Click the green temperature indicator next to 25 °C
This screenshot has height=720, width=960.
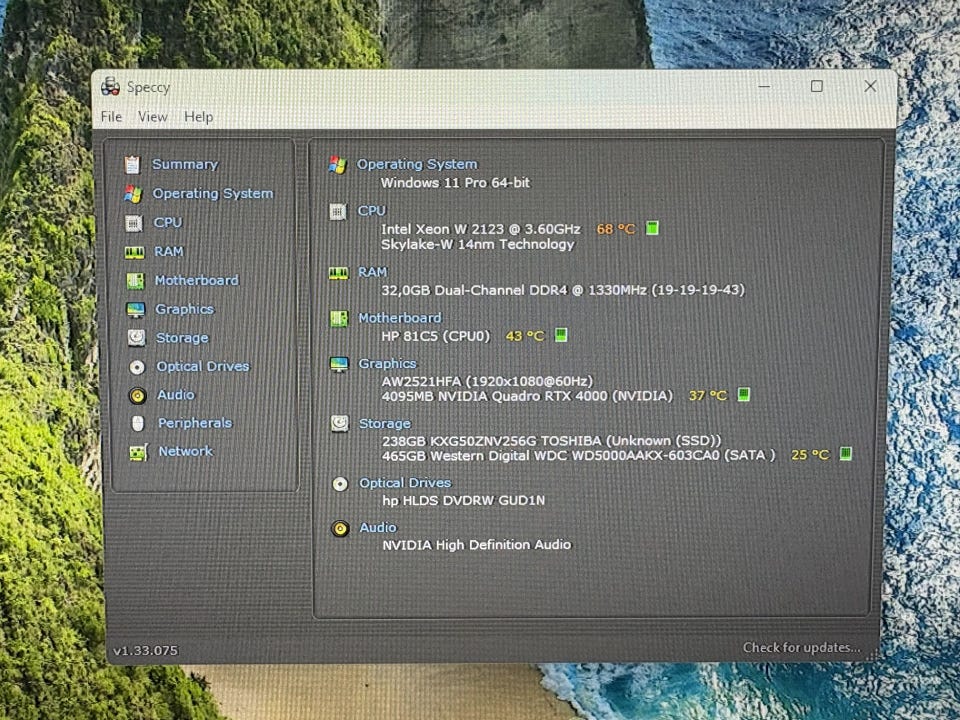846,454
